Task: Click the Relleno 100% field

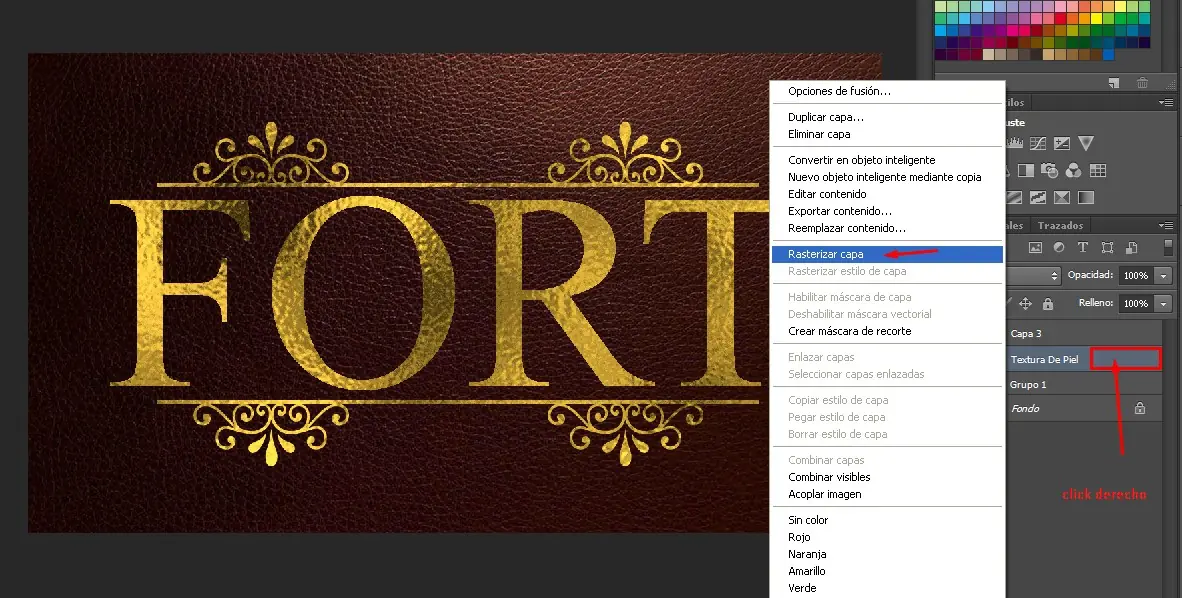Action: point(1137,303)
